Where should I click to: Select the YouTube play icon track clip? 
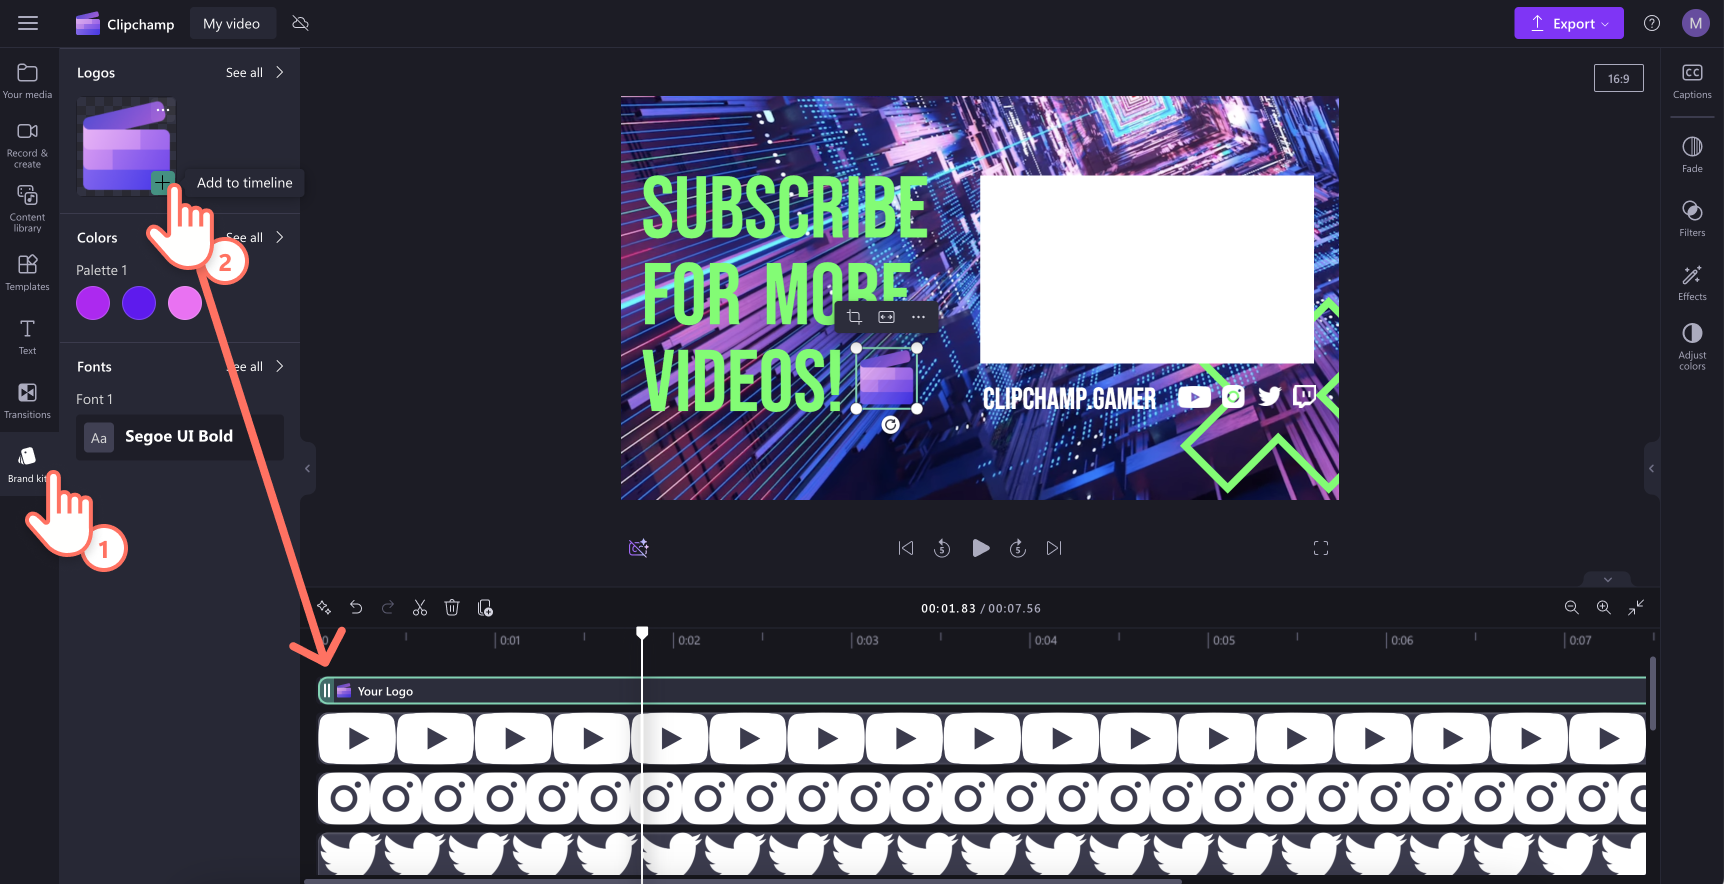coord(982,739)
